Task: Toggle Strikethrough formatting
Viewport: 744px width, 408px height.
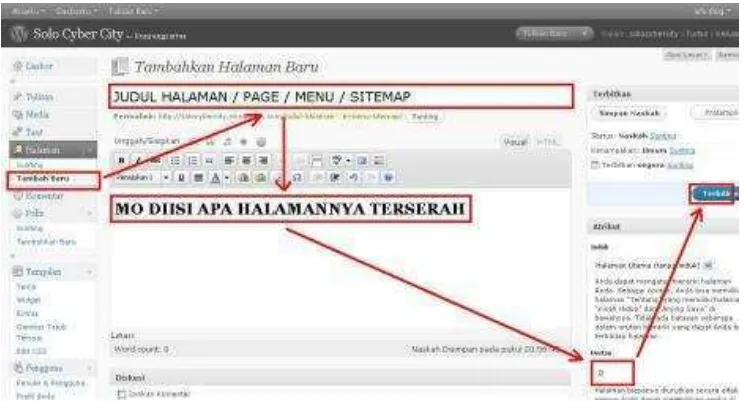Action: point(155,160)
